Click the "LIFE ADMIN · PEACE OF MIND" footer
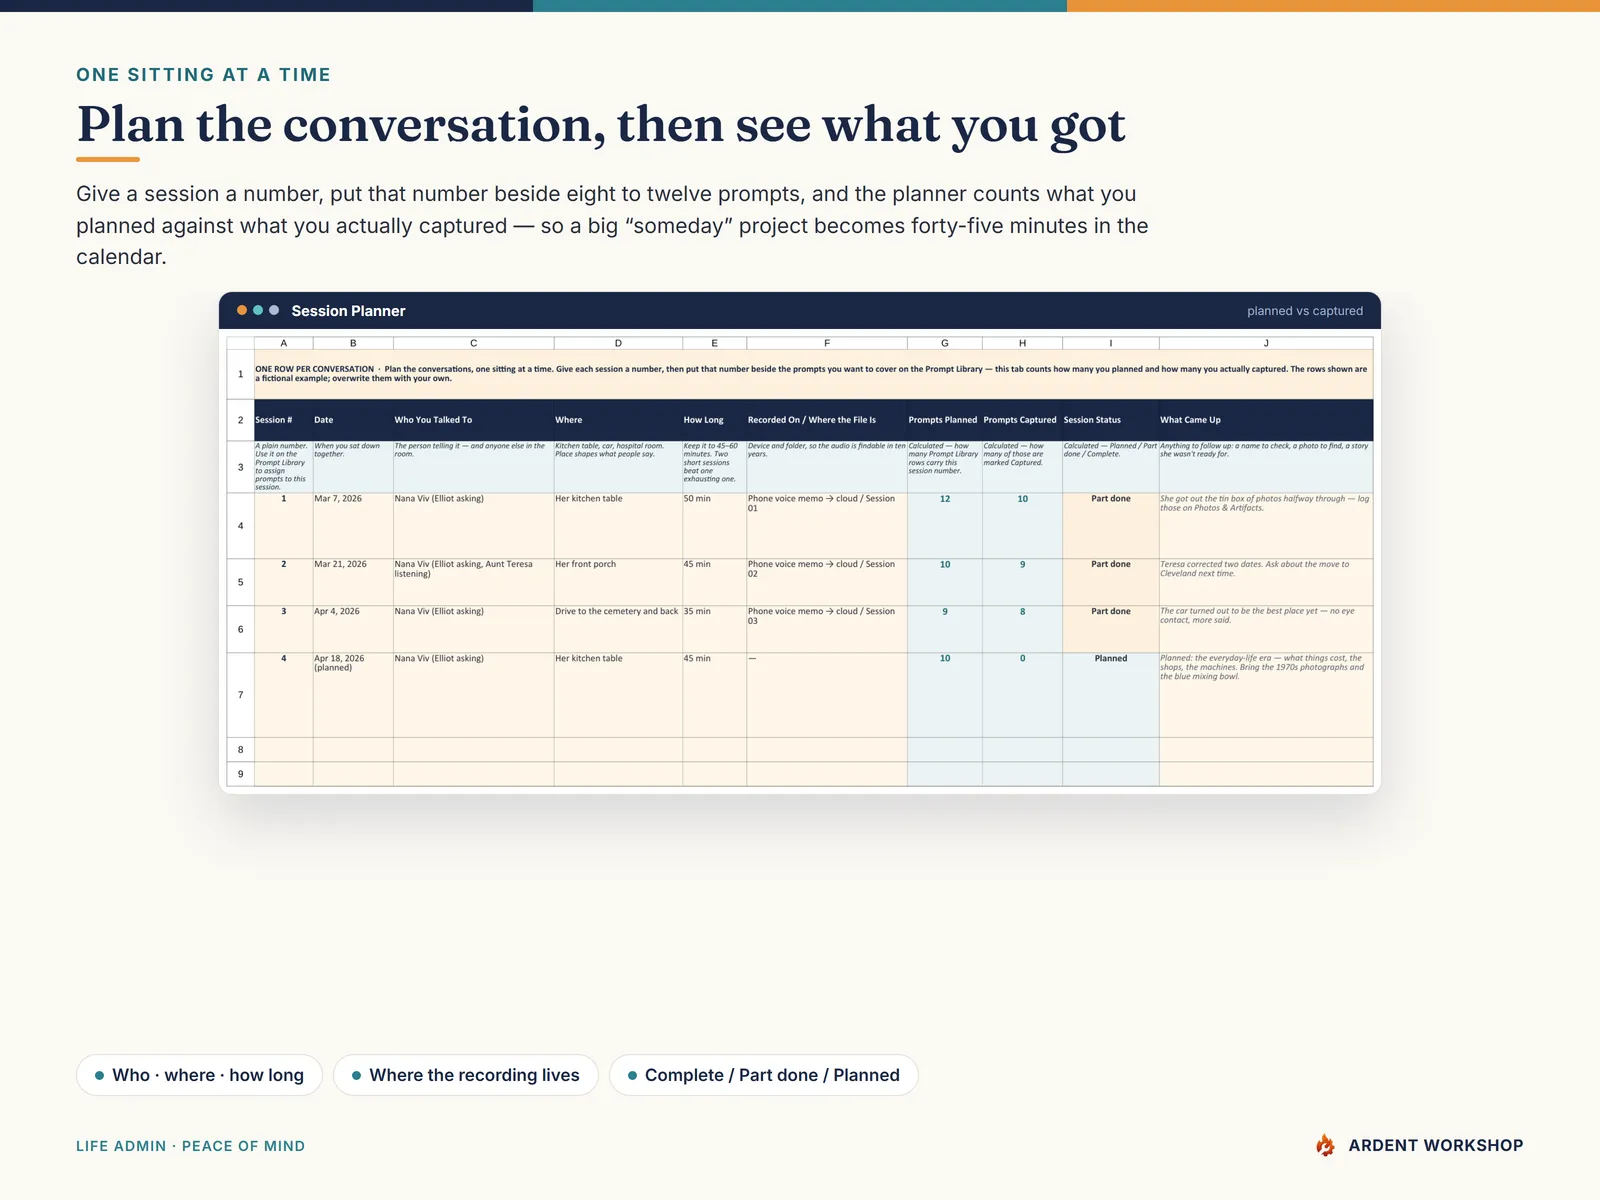Screen dimensions: 1600x1200 (190, 1146)
